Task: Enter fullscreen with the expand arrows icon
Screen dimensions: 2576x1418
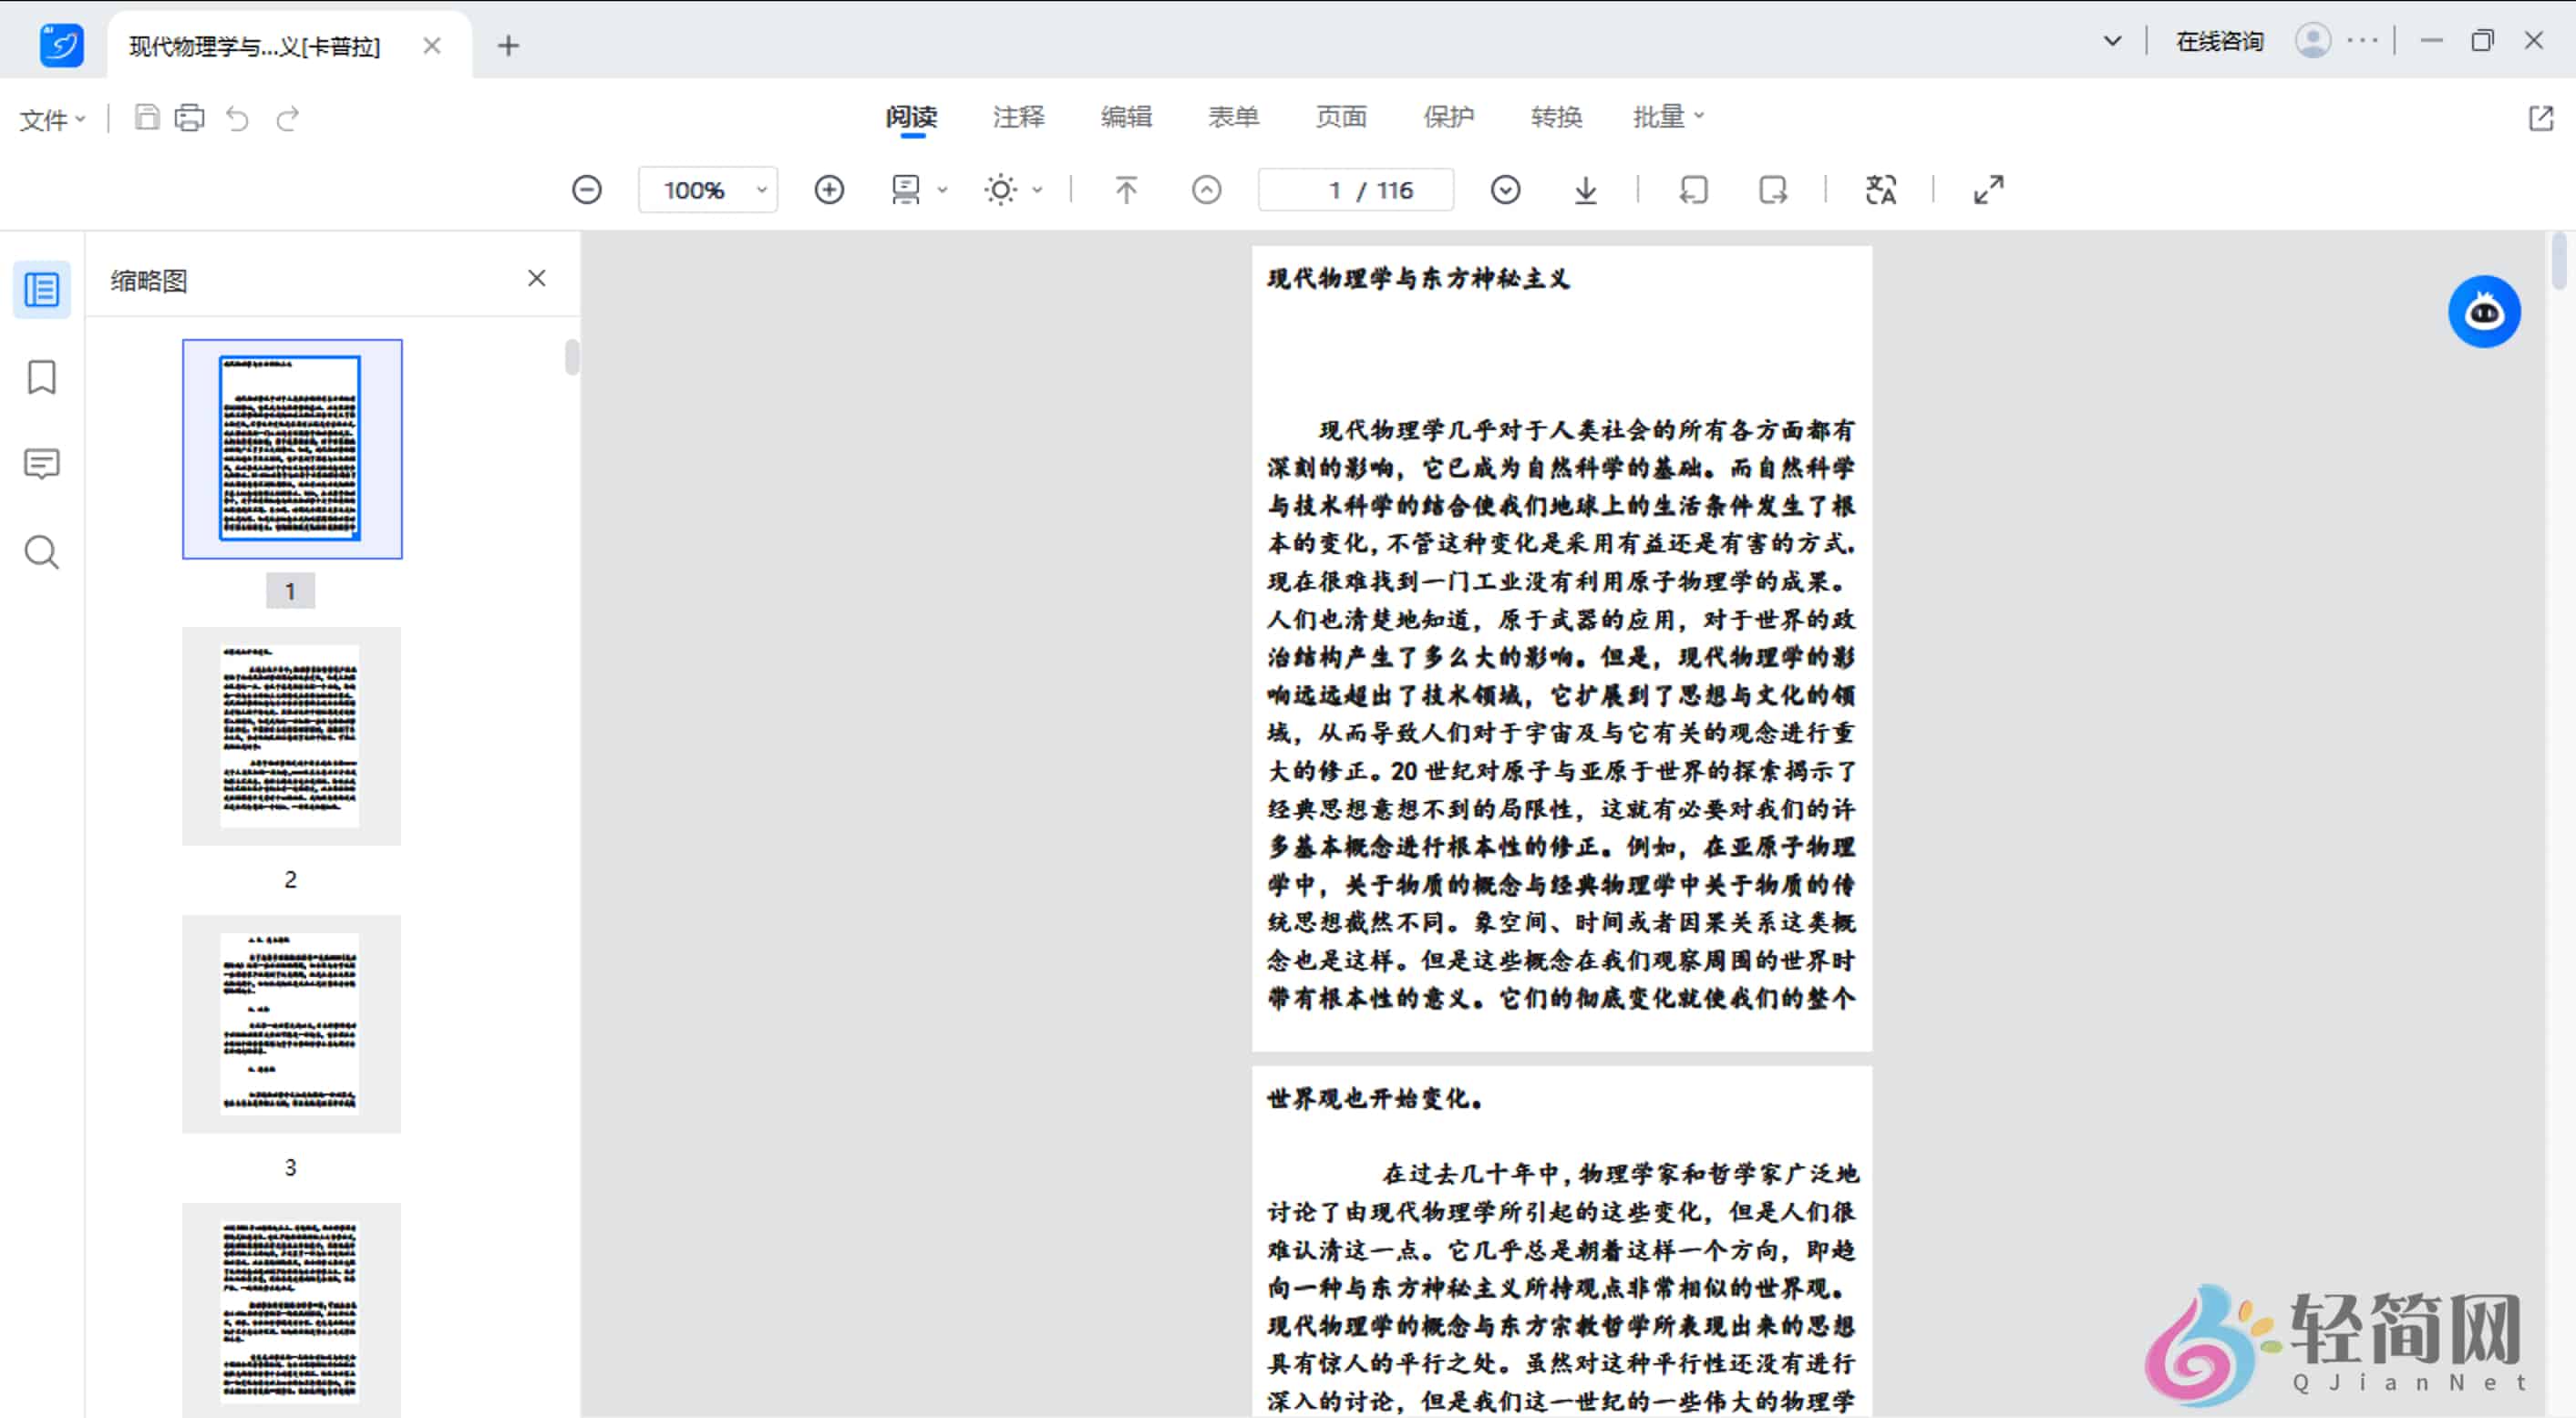Action: tap(1988, 190)
